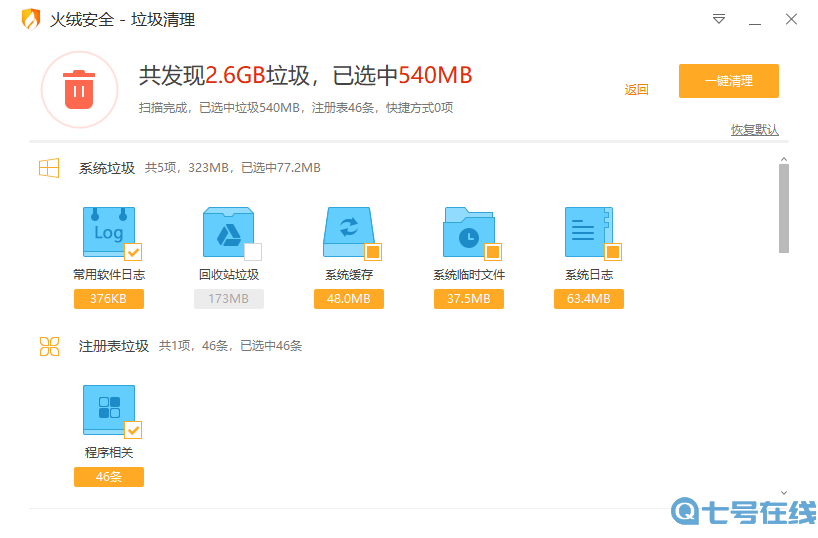
Task: Click 恢复默认 link
Action: click(754, 129)
